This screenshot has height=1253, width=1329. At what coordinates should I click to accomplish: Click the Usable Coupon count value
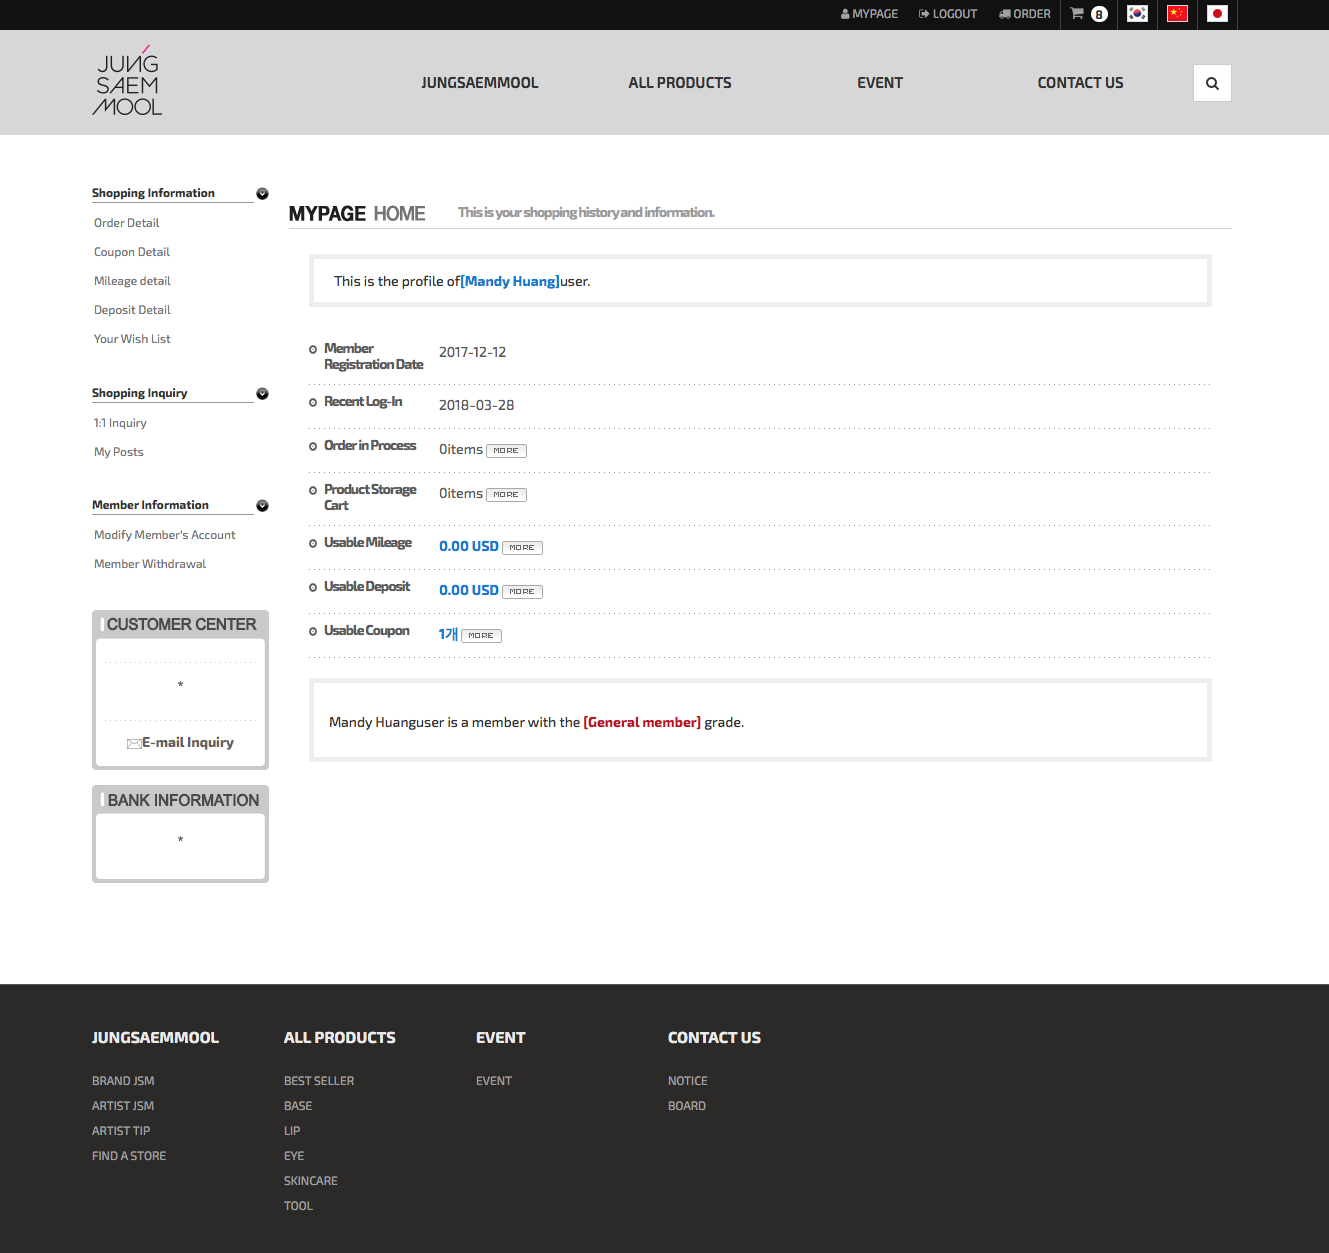pyautogui.click(x=448, y=634)
